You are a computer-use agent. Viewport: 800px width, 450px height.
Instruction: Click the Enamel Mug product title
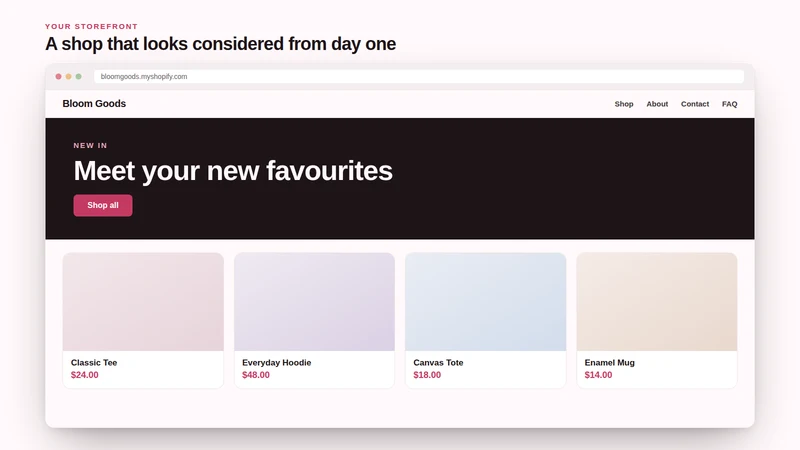609,362
